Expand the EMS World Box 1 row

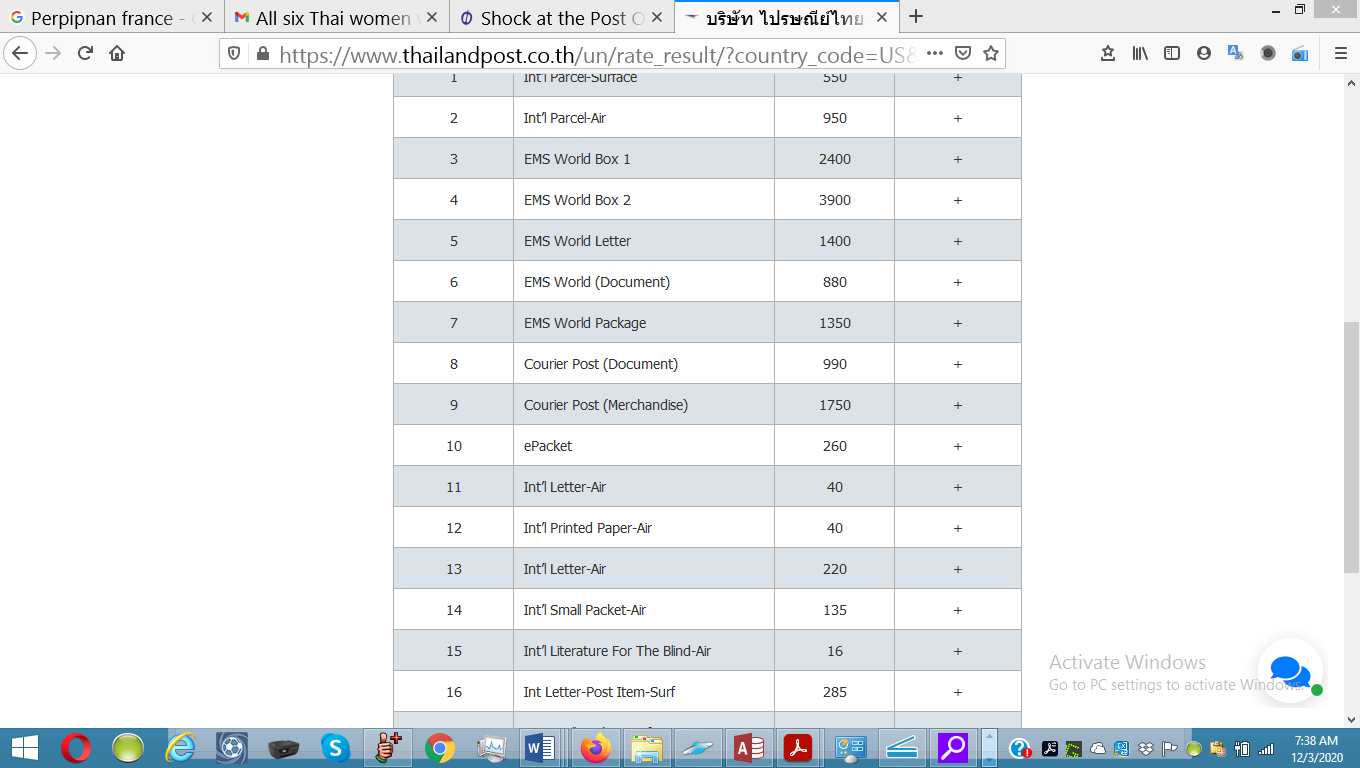(x=957, y=159)
